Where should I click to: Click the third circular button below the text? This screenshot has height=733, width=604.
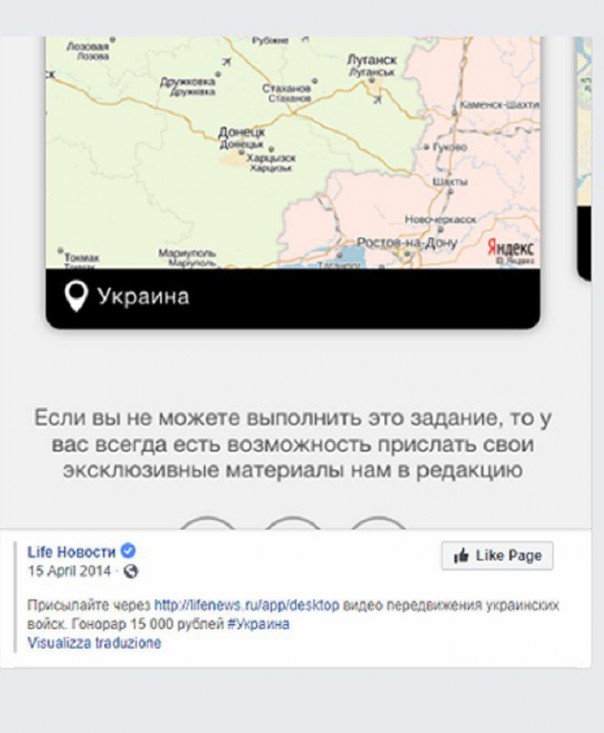(378, 523)
